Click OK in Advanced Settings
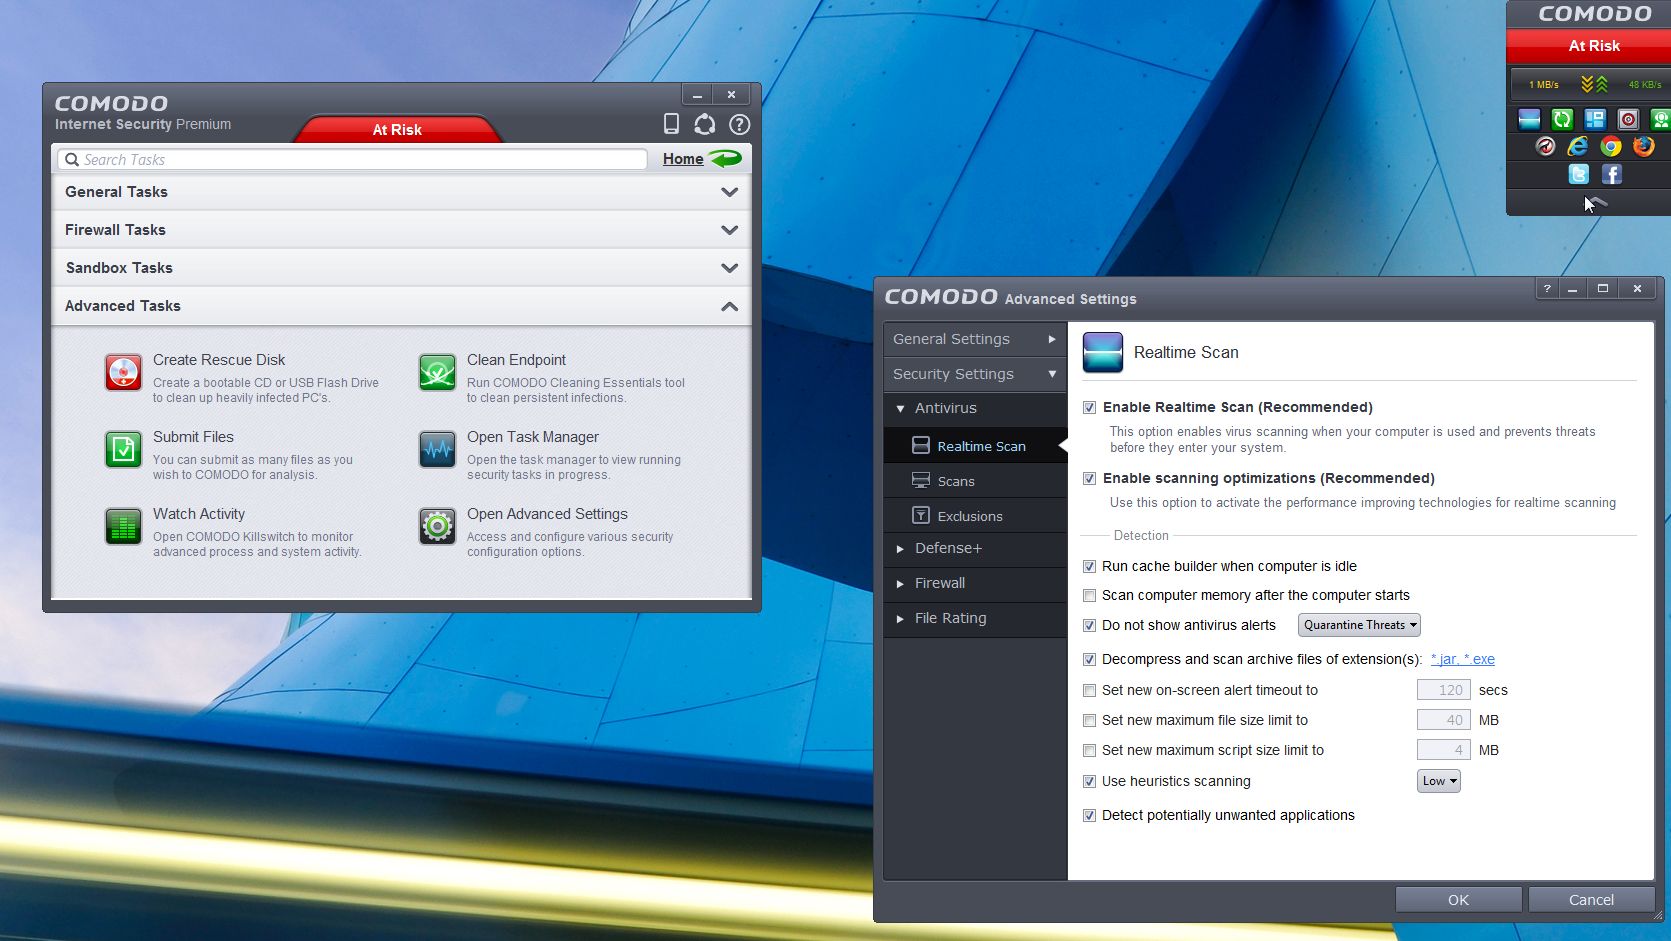The image size is (1671, 941). click(1458, 900)
